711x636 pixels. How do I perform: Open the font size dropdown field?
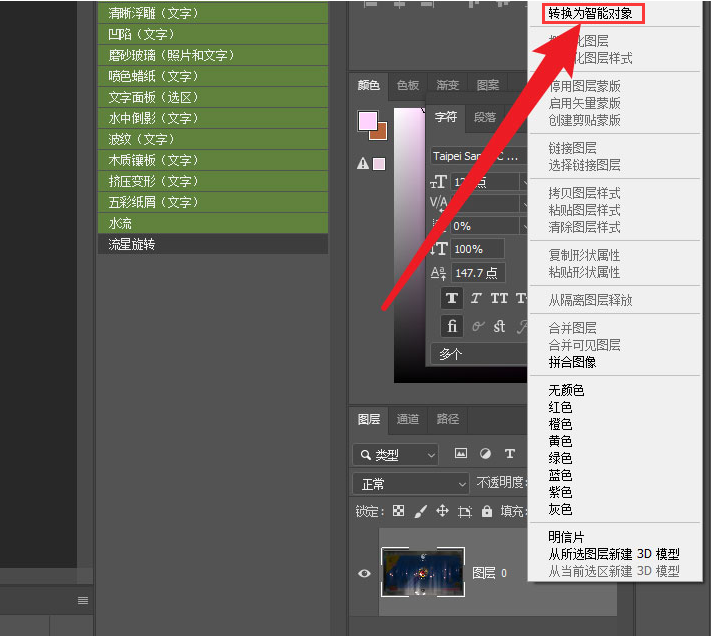coord(489,182)
